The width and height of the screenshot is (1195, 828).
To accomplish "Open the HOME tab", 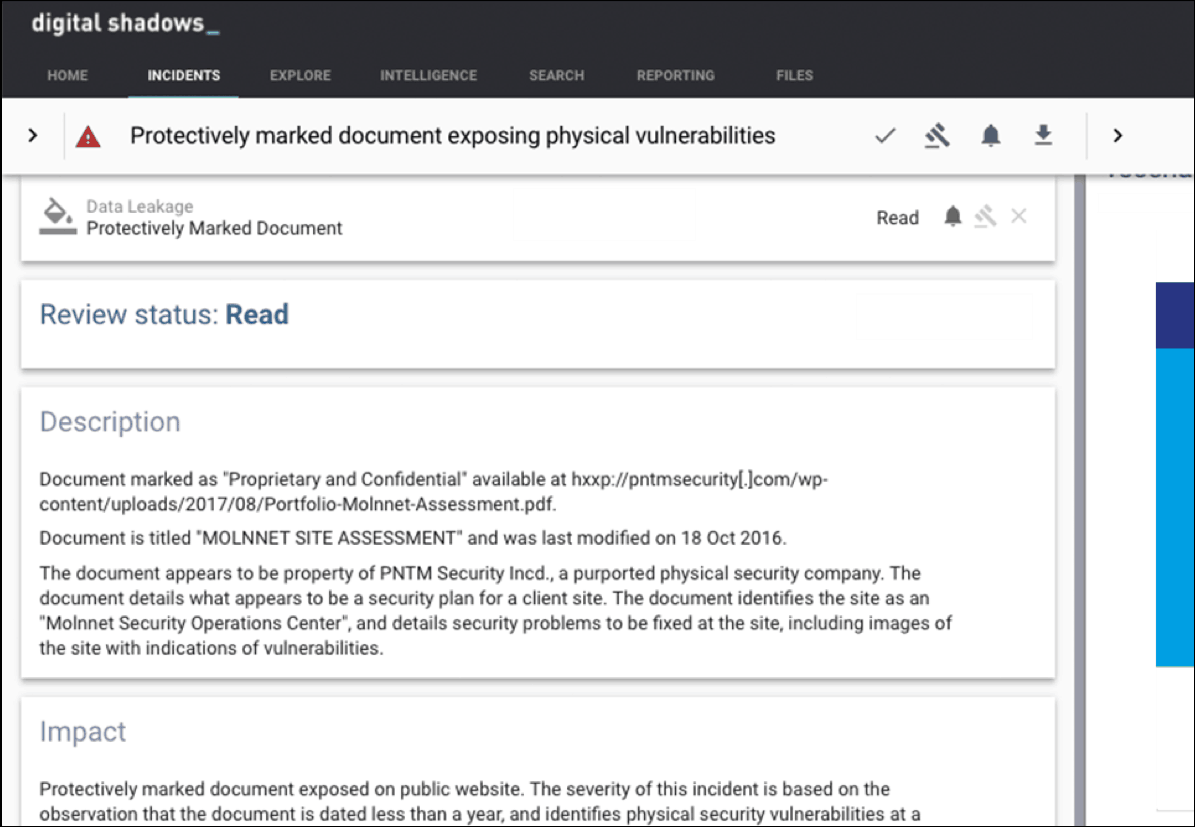I will [68, 75].
